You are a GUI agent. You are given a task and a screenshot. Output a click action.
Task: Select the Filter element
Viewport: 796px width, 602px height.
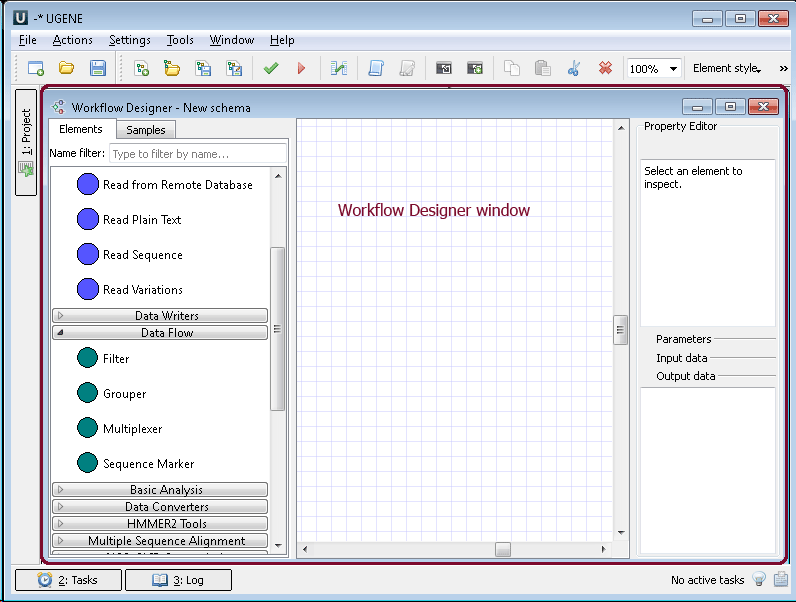104,358
